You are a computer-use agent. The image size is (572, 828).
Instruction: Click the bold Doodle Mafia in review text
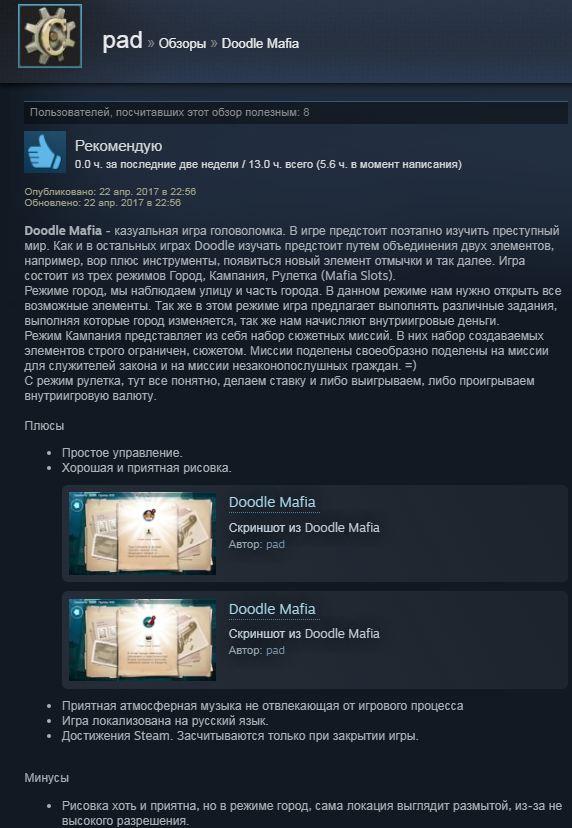coord(63,231)
